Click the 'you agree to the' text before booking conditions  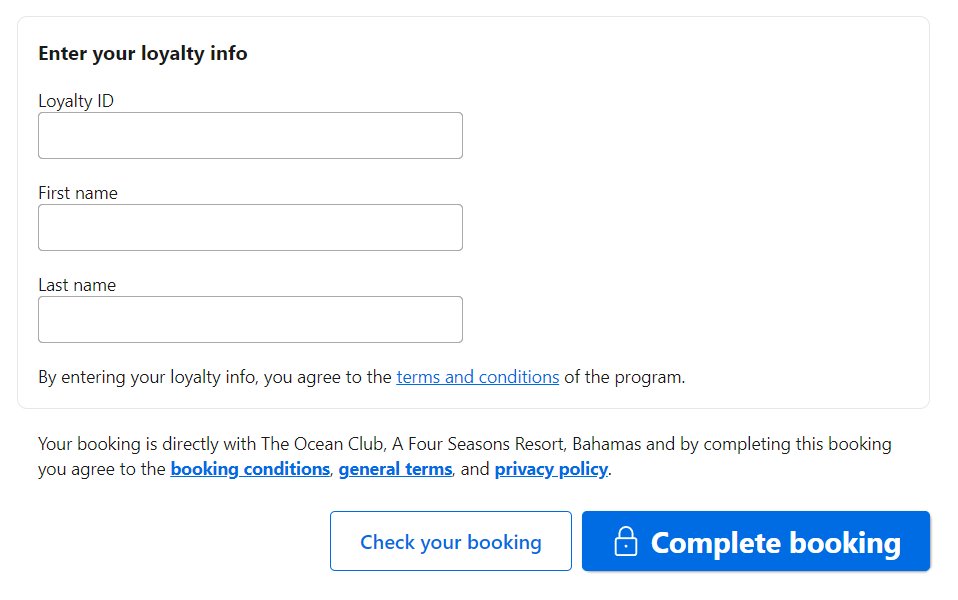[x=101, y=469]
